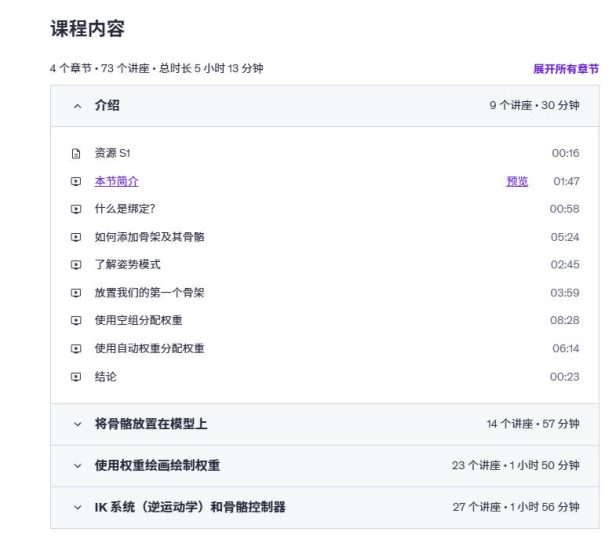This screenshot has width=616, height=550.
Task: Click the video icon beside 放置我们的第一个骨架
Action: (76, 293)
